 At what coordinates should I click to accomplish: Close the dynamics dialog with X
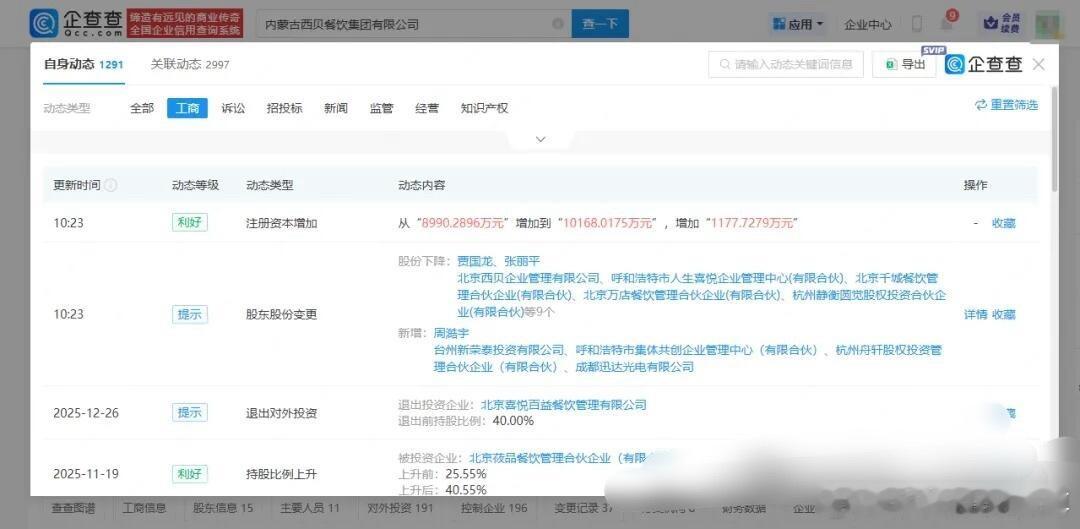click(x=1039, y=64)
